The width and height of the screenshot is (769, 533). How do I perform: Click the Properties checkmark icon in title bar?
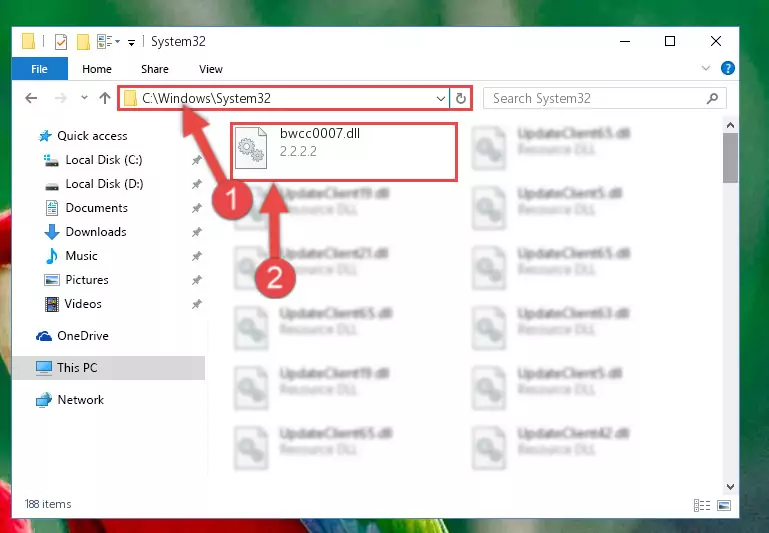[x=61, y=42]
